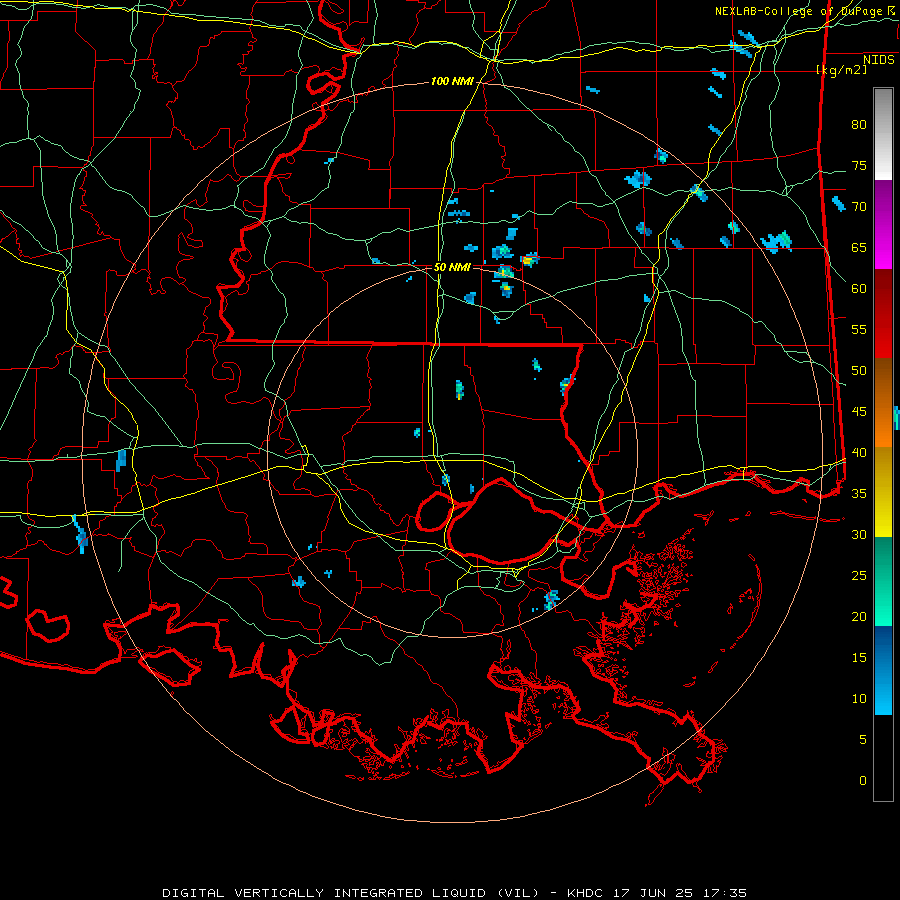This screenshot has width=900, height=900.
Task: Click the scale value 60
Action: coord(859,289)
